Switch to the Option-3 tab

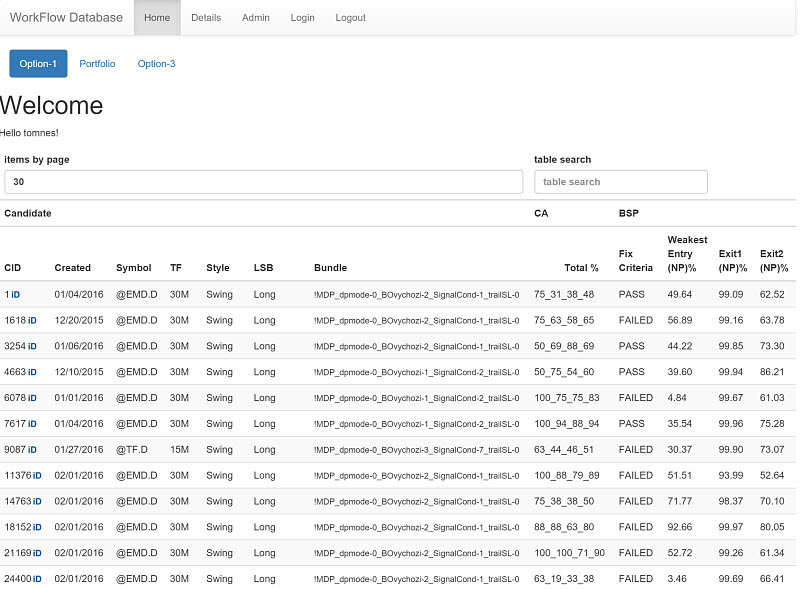[156, 64]
